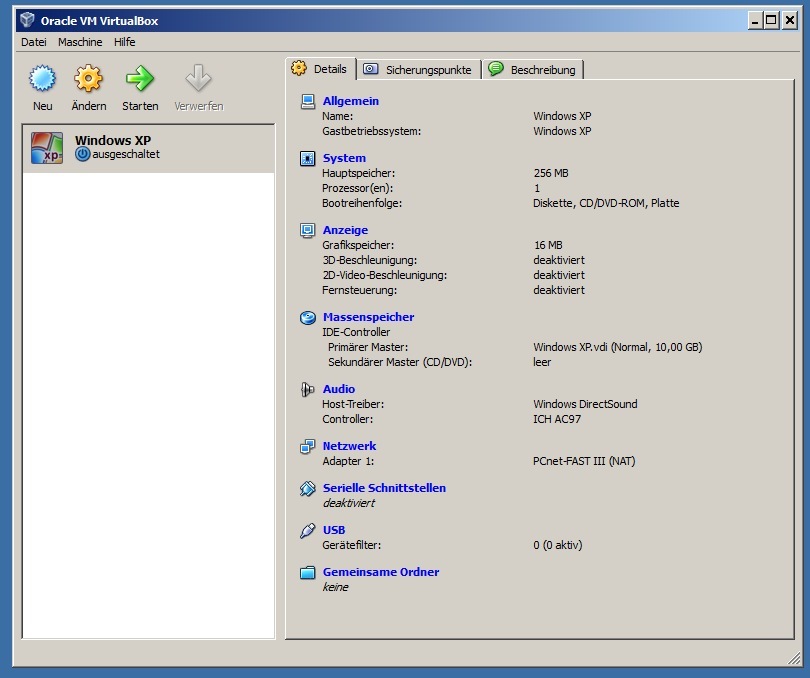Open the Allgemein settings link
Viewport: 810px width, 678px height.
351,101
